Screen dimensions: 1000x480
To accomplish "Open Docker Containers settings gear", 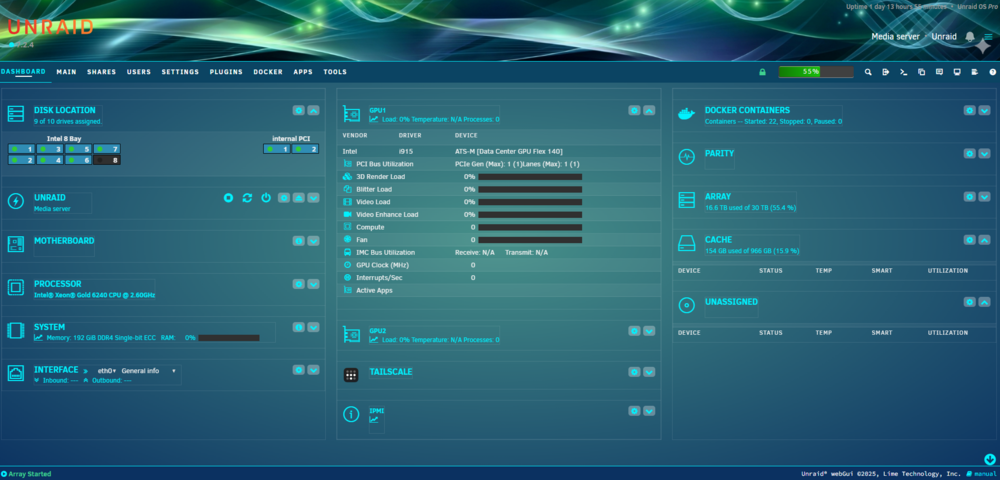I will (969, 110).
